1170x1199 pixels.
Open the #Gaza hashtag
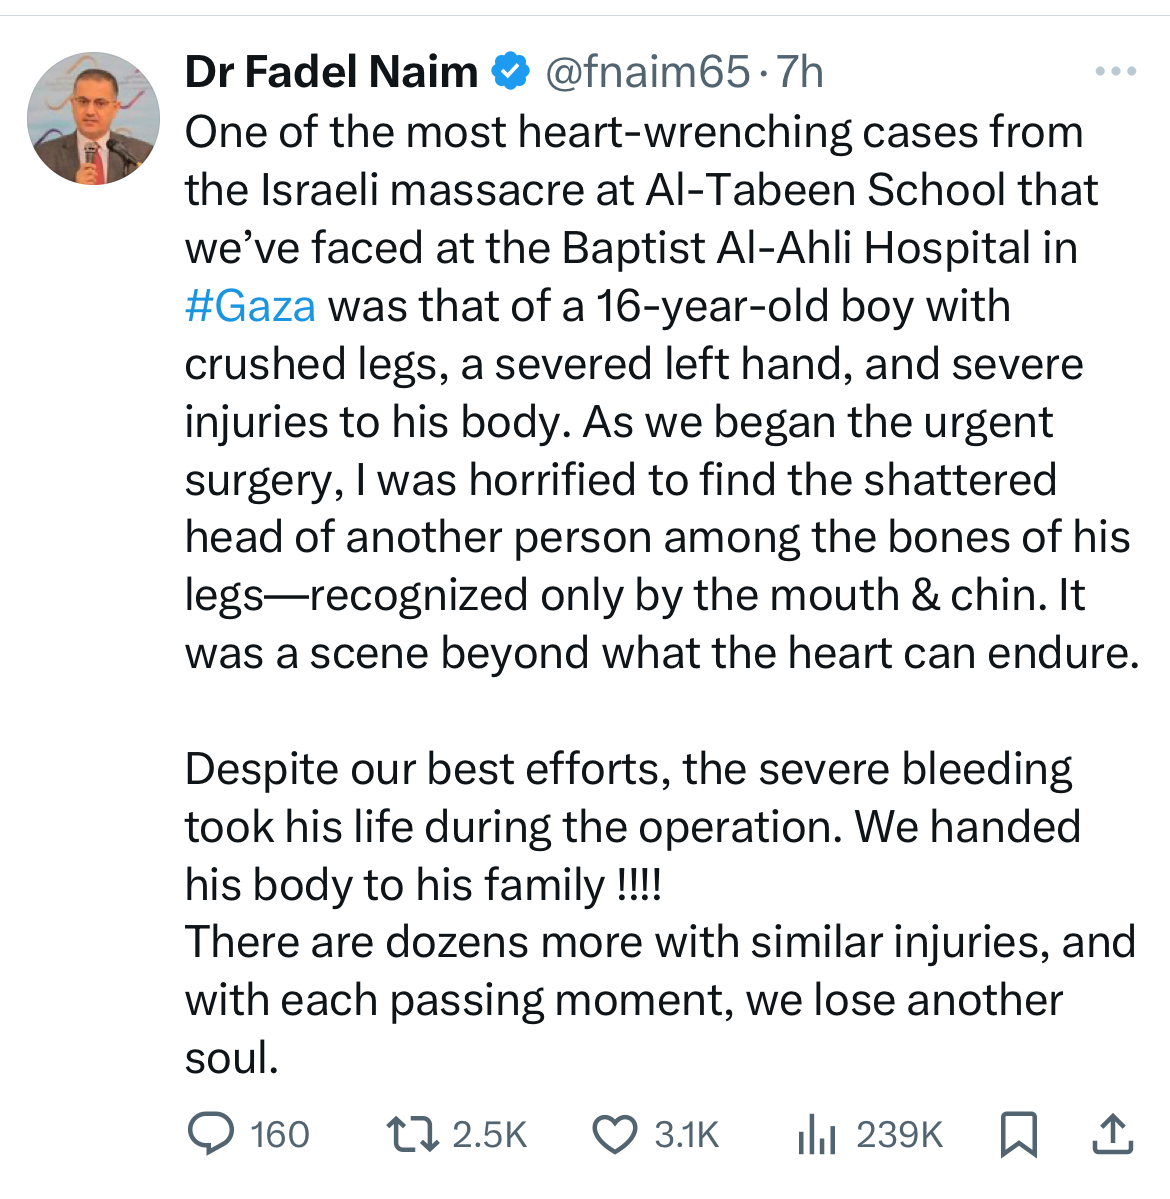pyautogui.click(x=250, y=307)
